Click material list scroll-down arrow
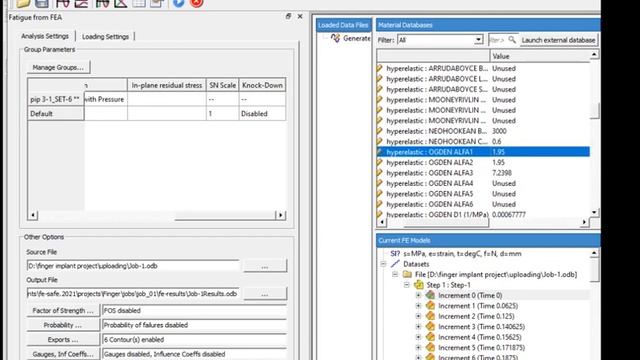This screenshot has height=360, width=640. pos(594,212)
